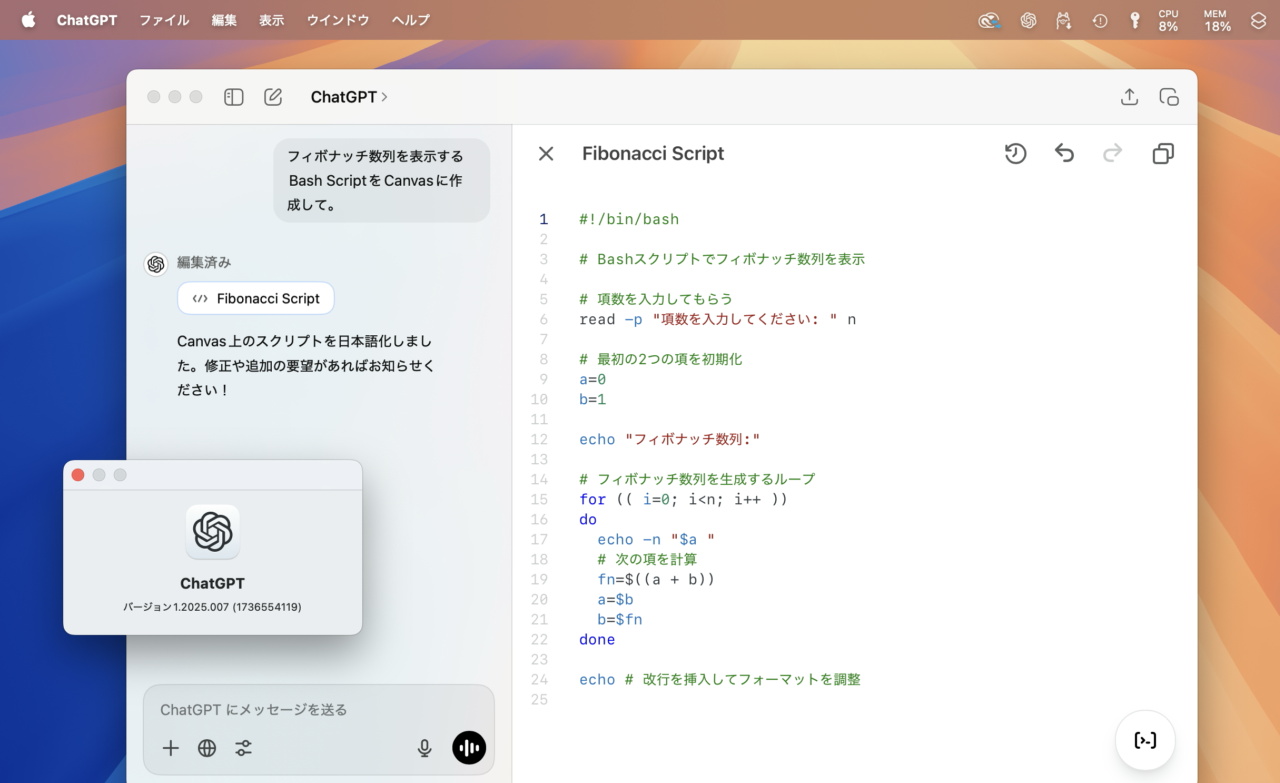This screenshot has height=783, width=1280.
Task: Click the key-shaped menu bar icon
Action: point(1135,20)
